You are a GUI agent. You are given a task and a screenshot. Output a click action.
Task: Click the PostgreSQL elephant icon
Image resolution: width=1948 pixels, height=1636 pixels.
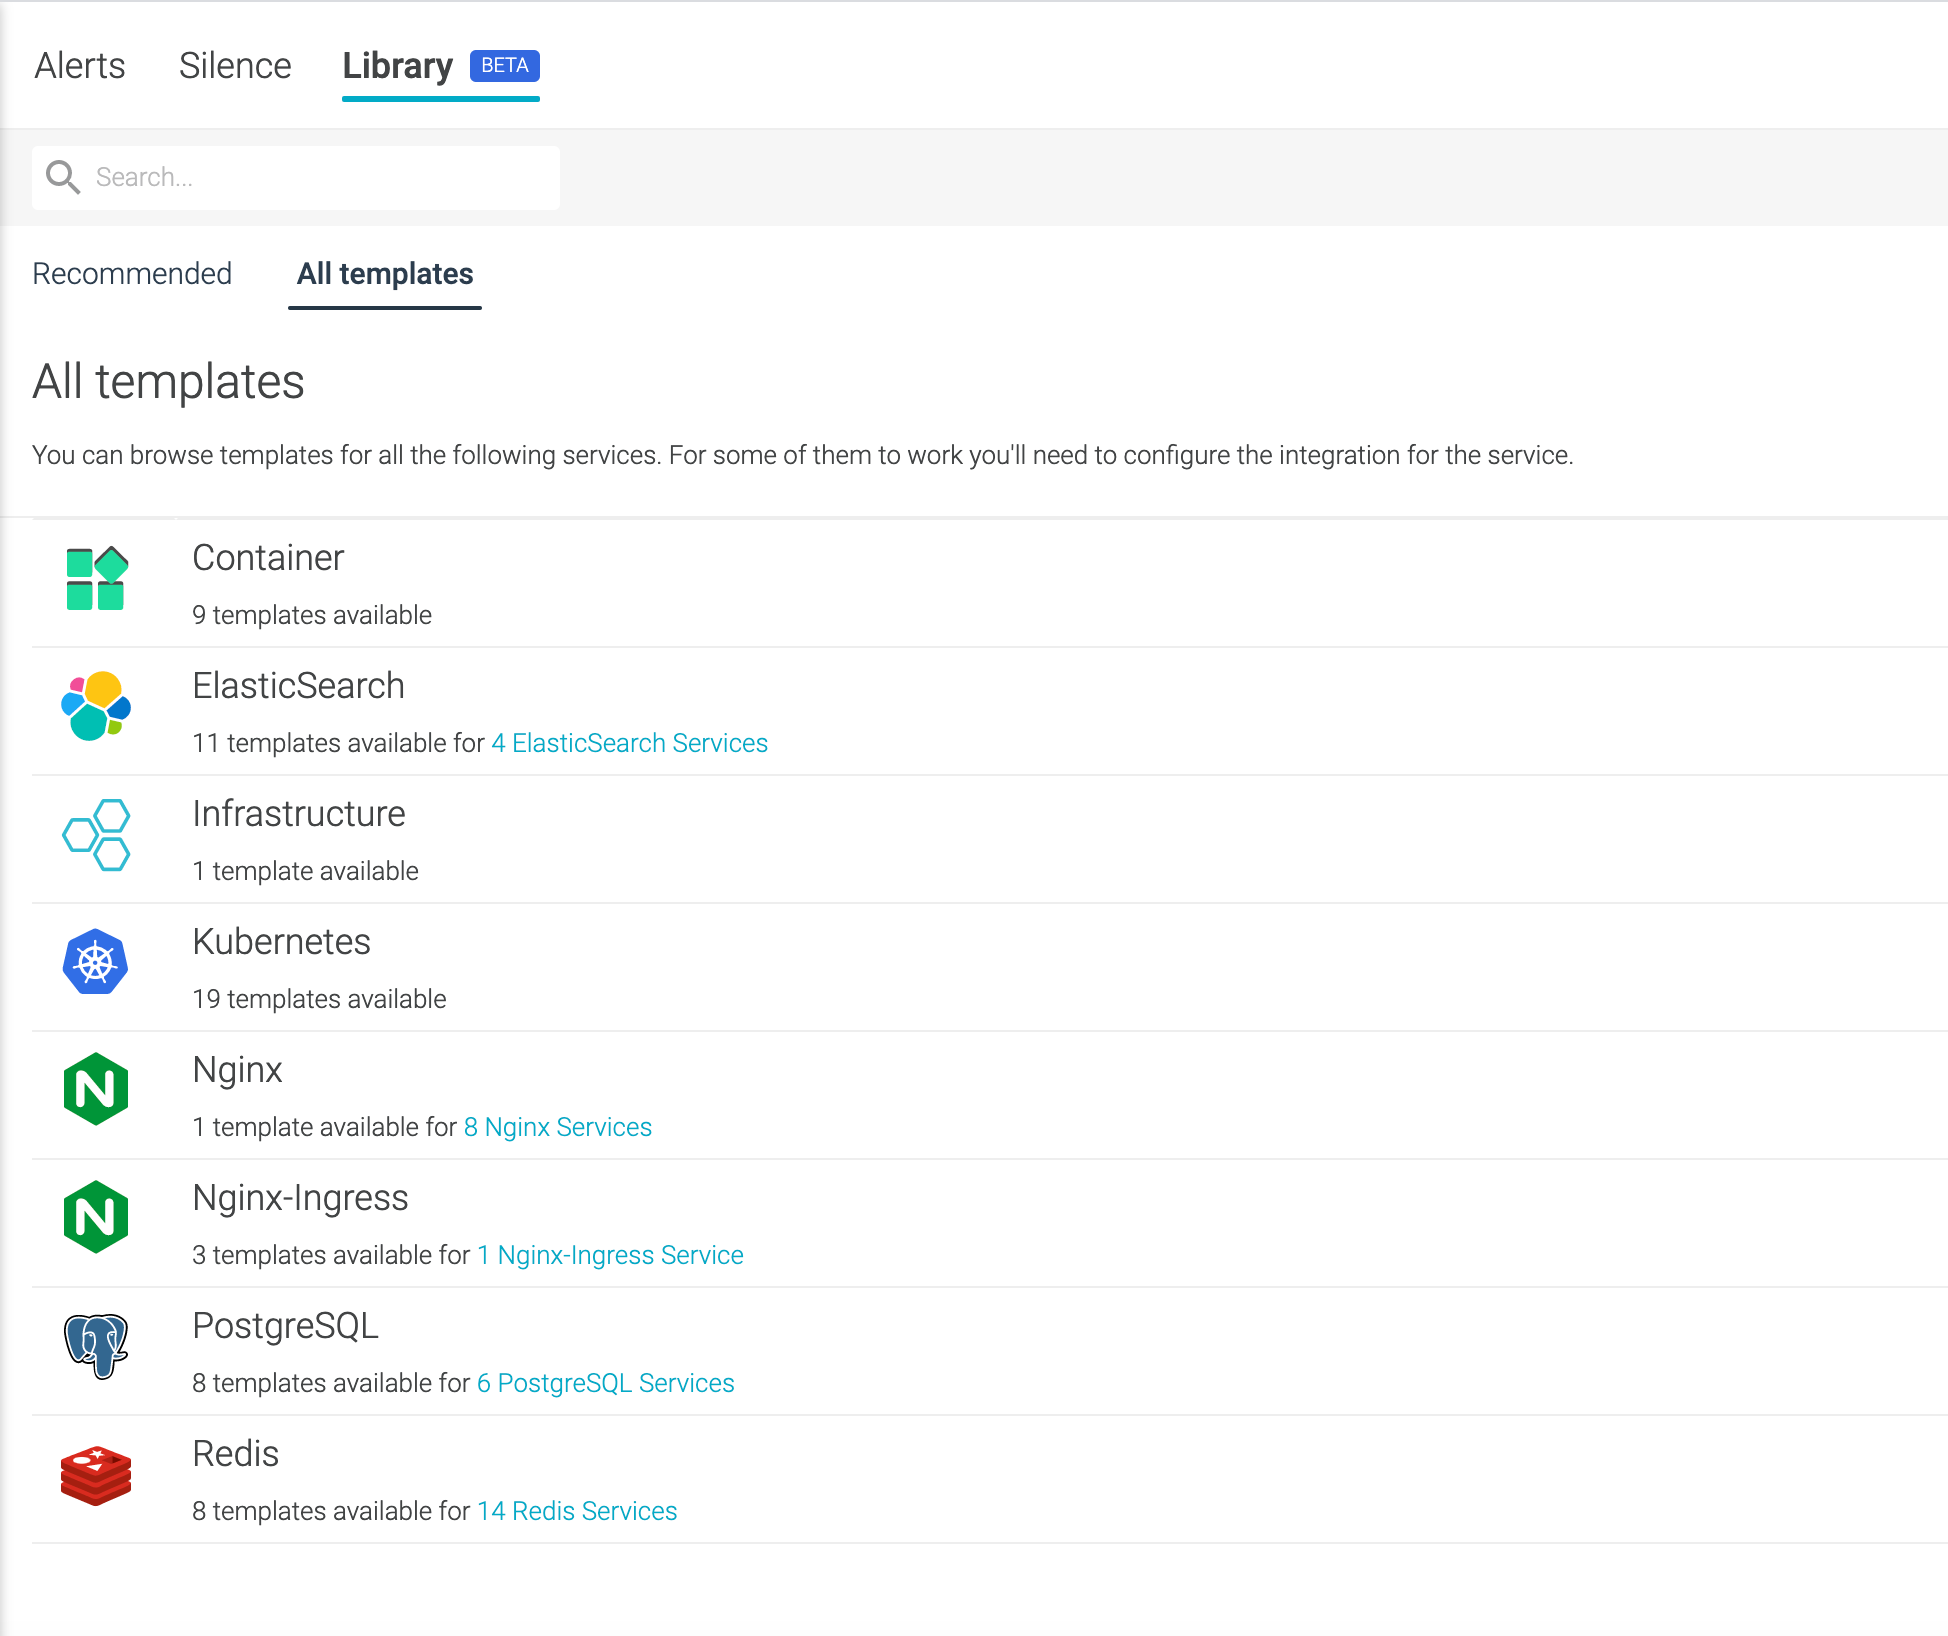point(96,1346)
